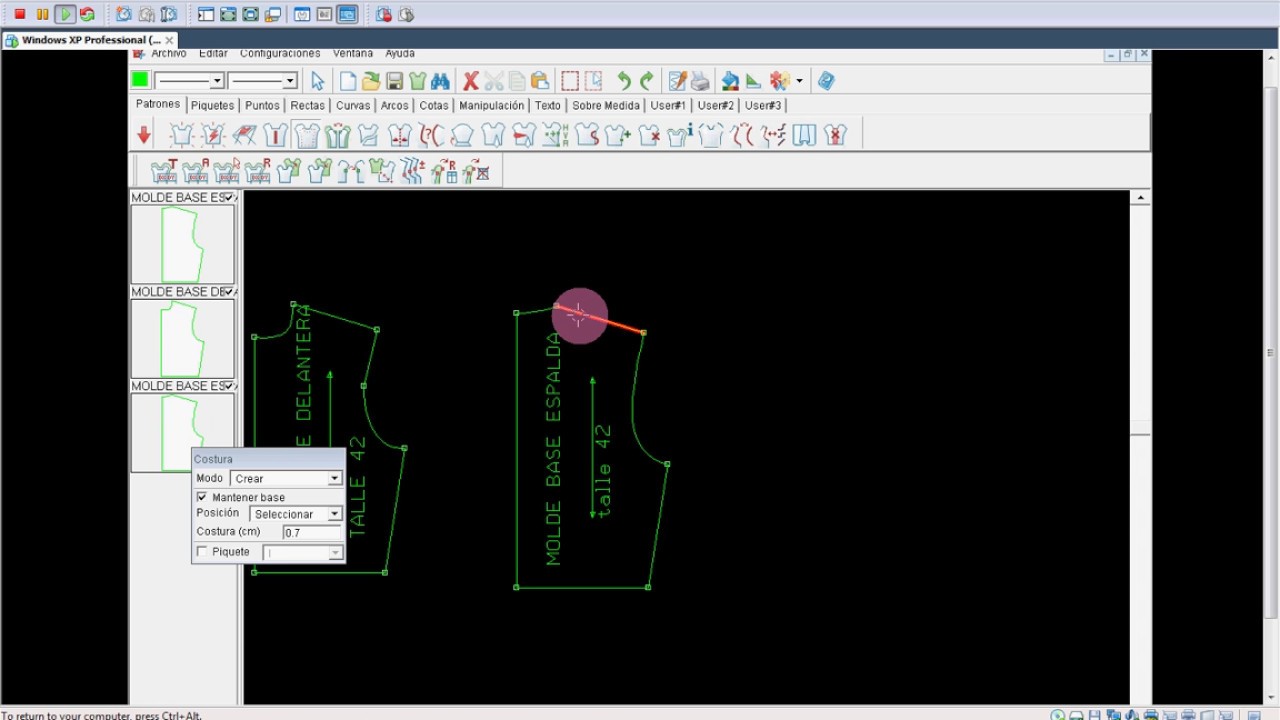Open the Ayuda menu
The width and height of the screenshot is (1280, 720).
click(400, 54)
